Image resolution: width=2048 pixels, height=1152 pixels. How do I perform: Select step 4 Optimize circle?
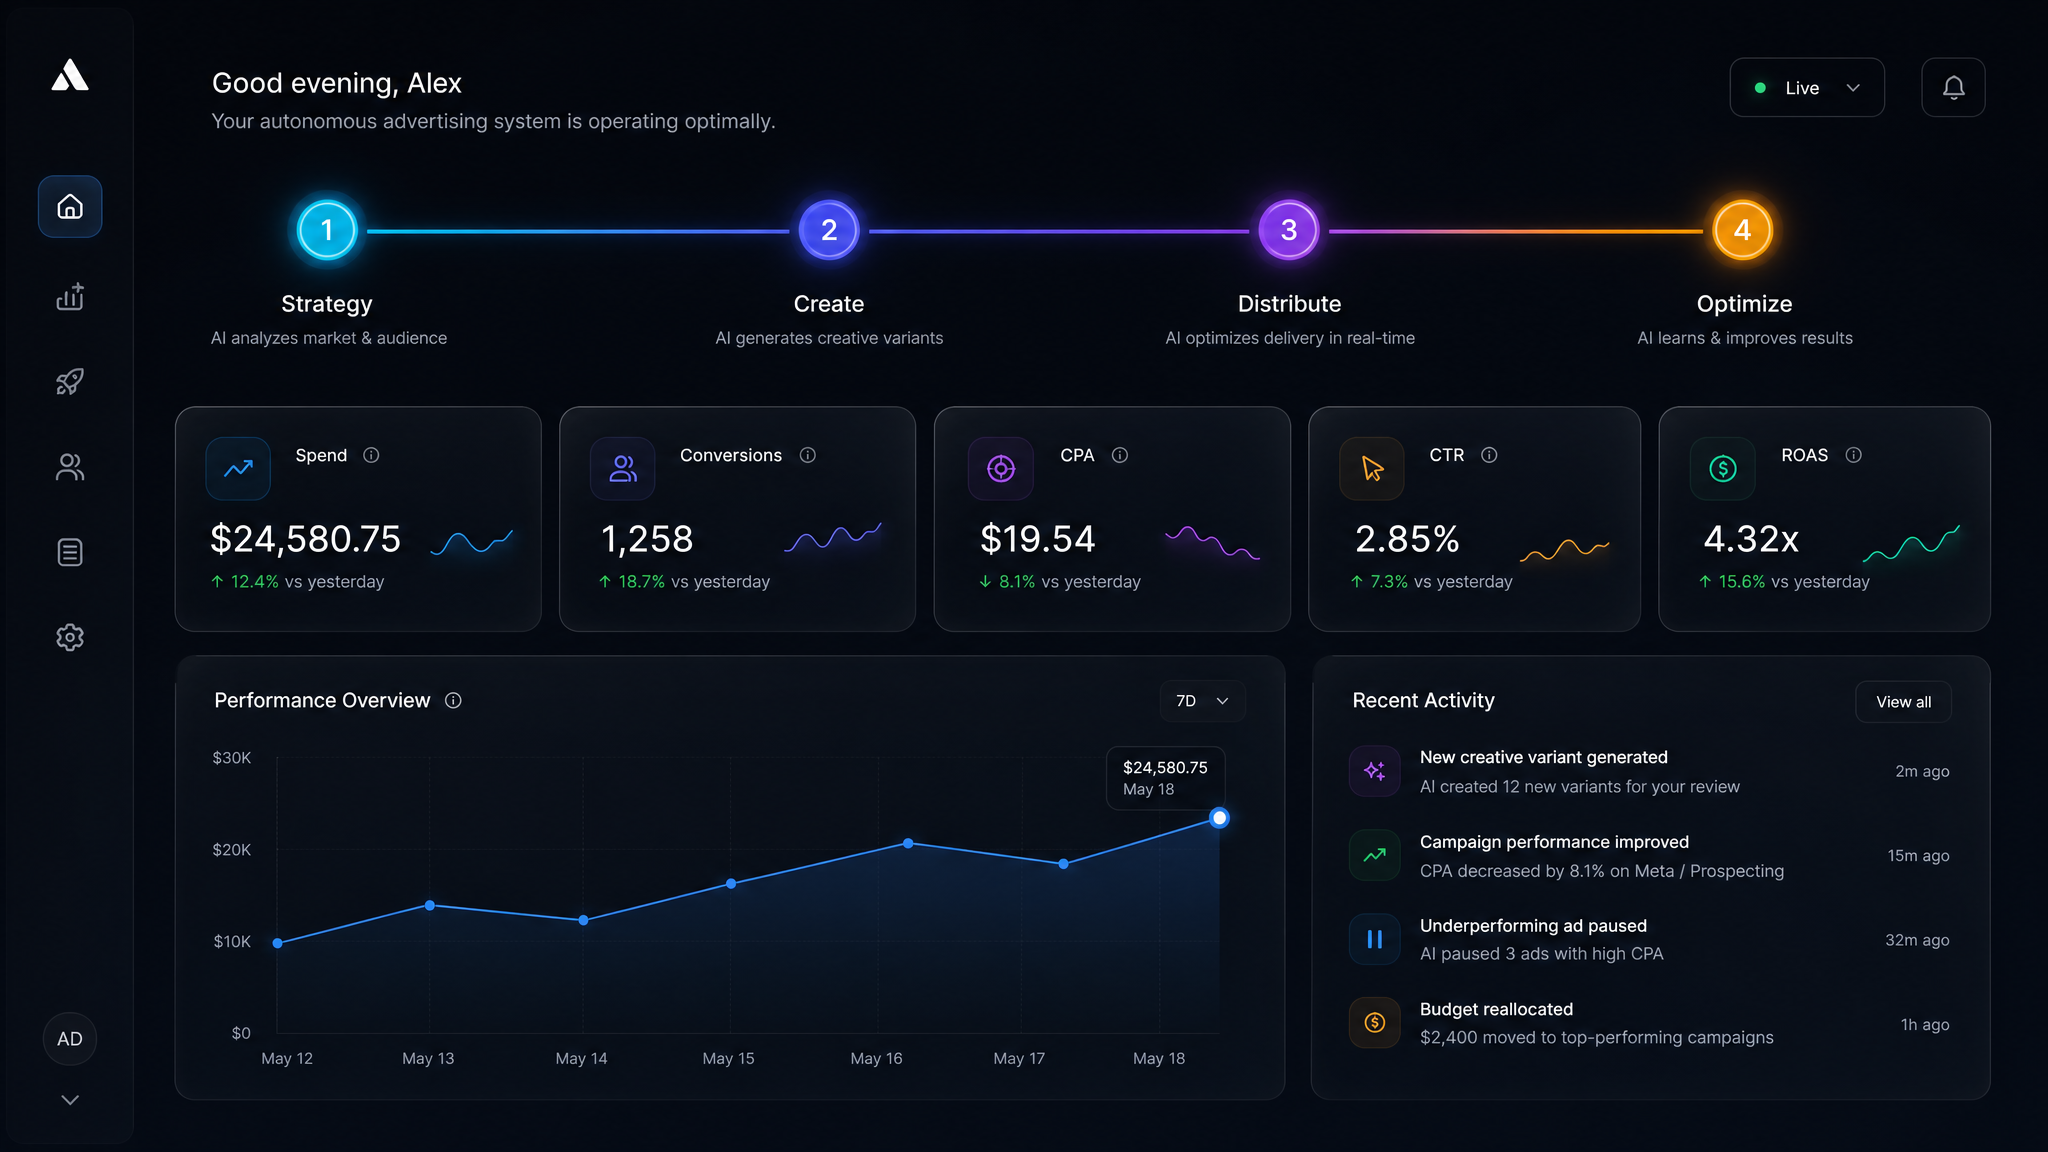point(1743,230)
